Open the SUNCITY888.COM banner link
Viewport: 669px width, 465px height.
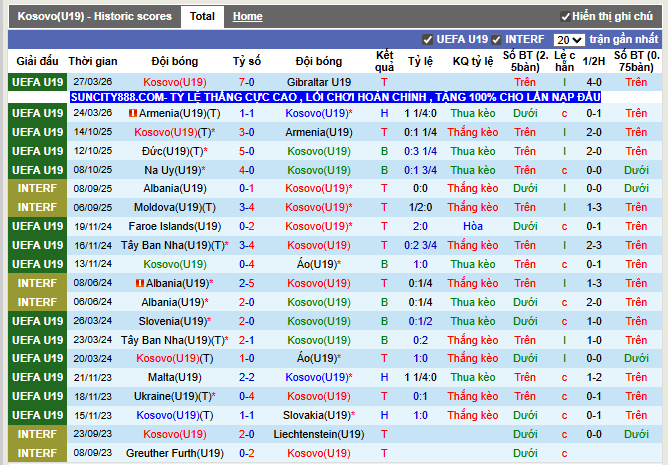coord(335,97)
